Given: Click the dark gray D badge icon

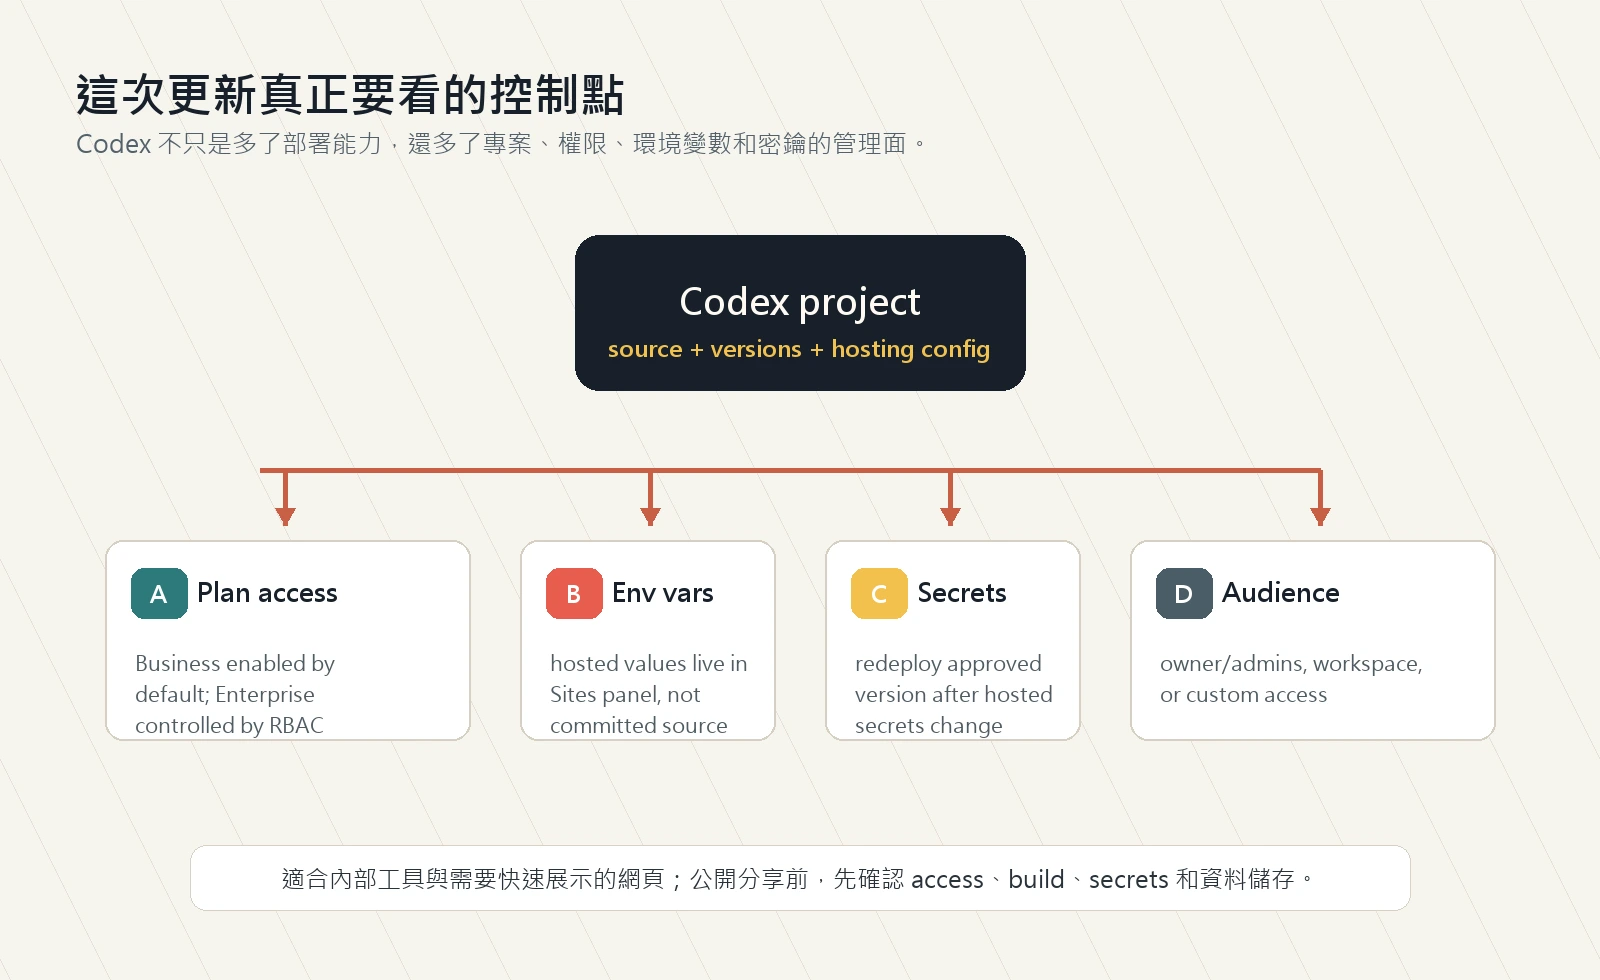Looking at the screenshot, I should [x=1184, y=593].
